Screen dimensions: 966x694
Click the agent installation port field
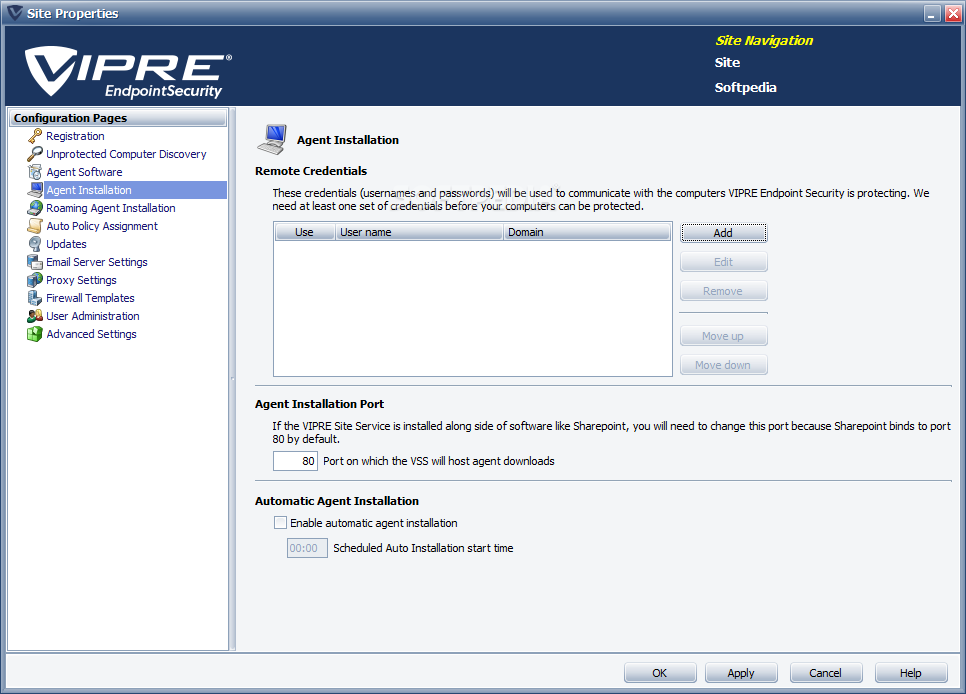(x=295, y=461)
